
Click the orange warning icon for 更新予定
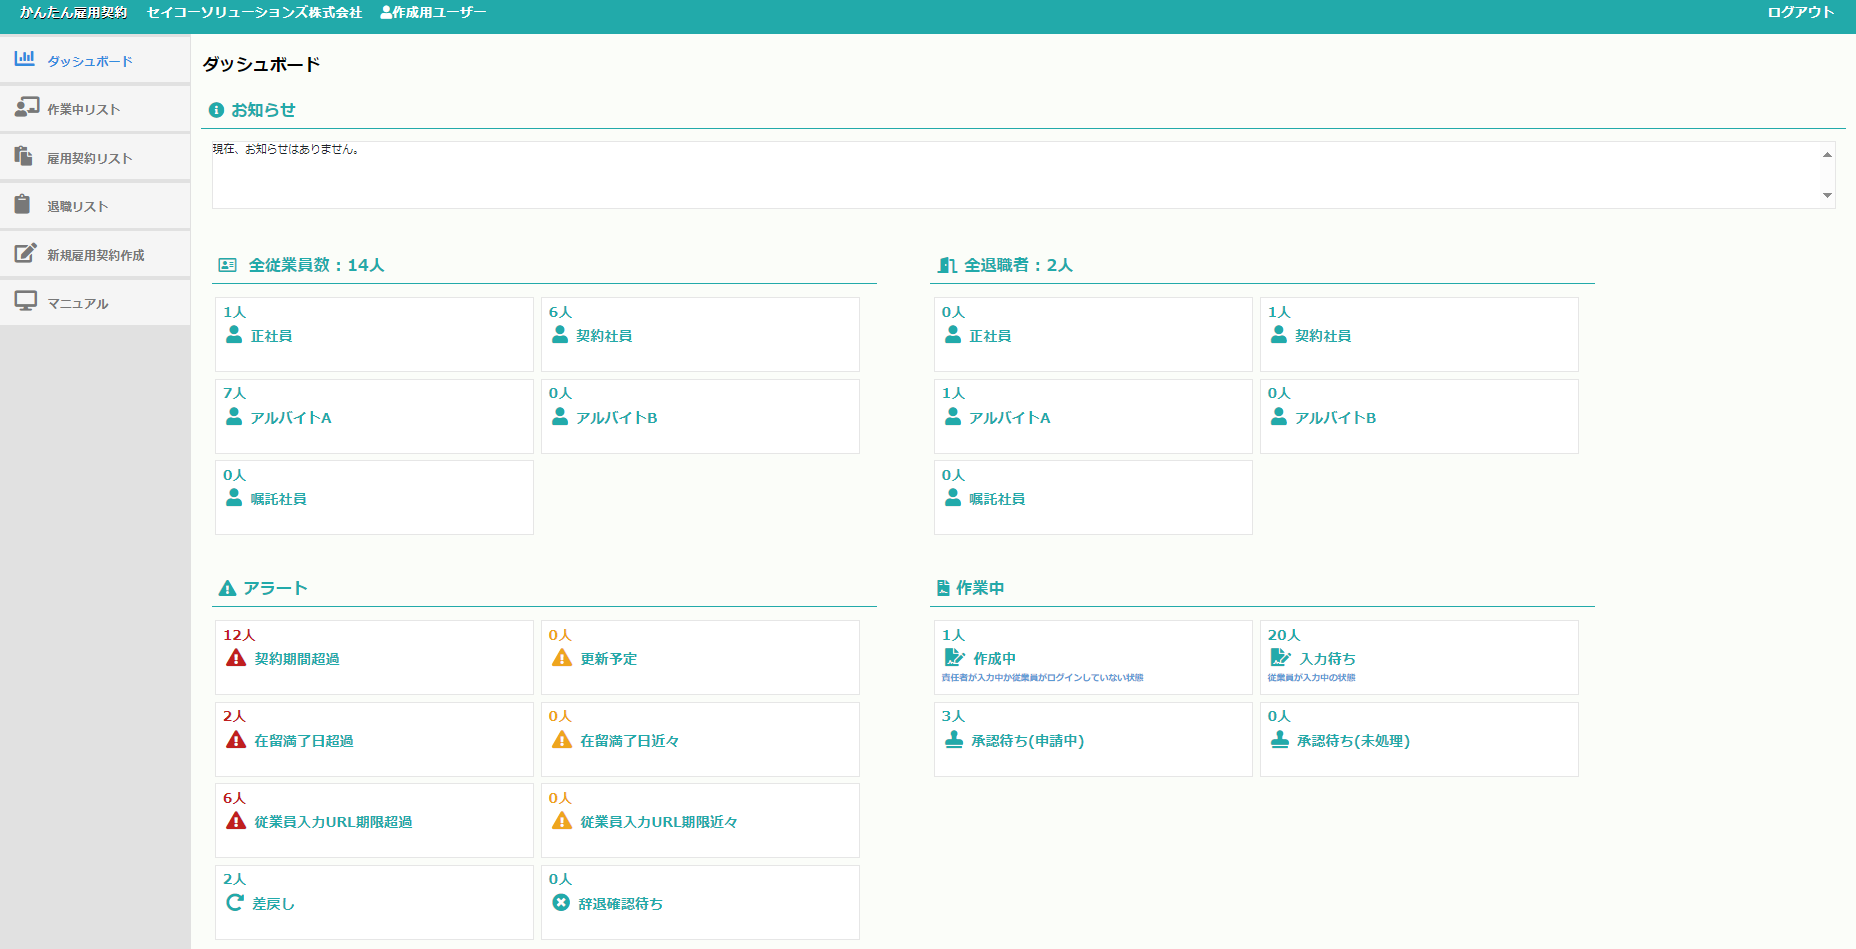[562, 658]
